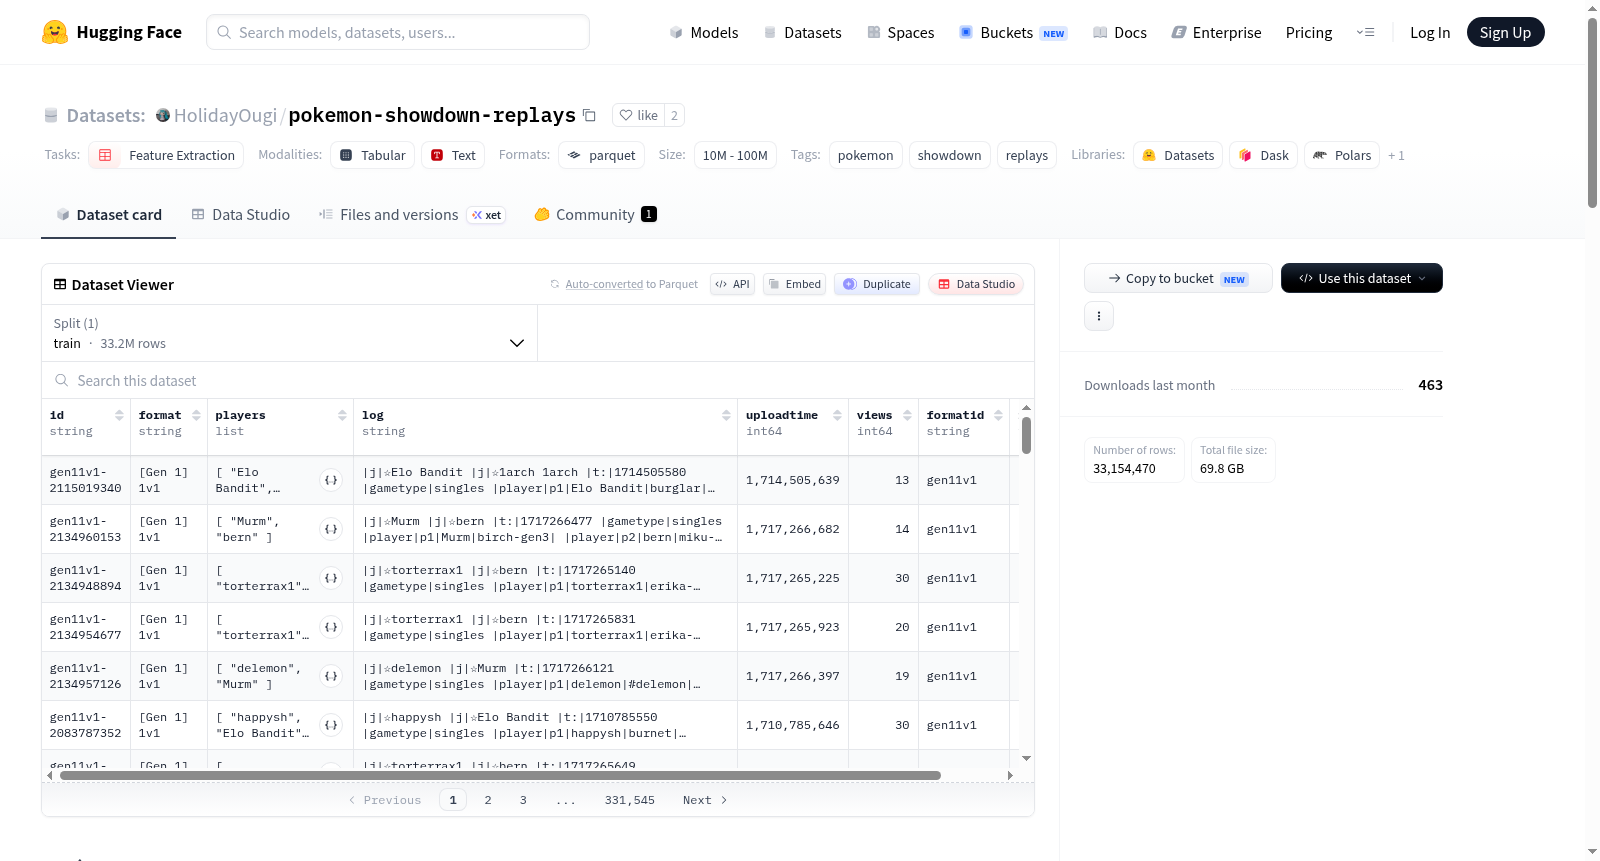
Task: Click the page vertical scrollbar
Action: coord(1592,113)
